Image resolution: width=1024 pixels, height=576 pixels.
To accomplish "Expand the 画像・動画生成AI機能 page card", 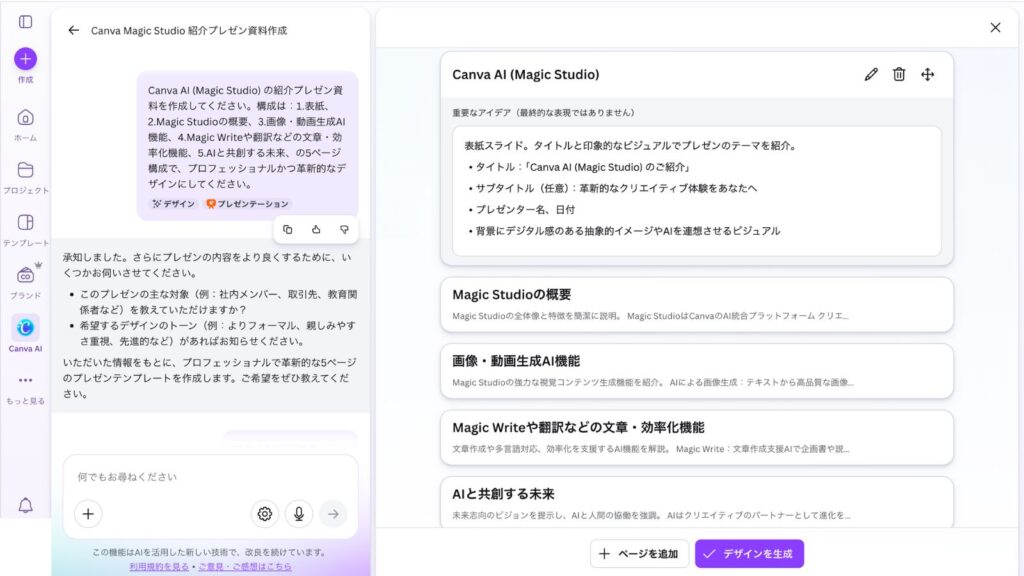I will (x=696, y=371).
